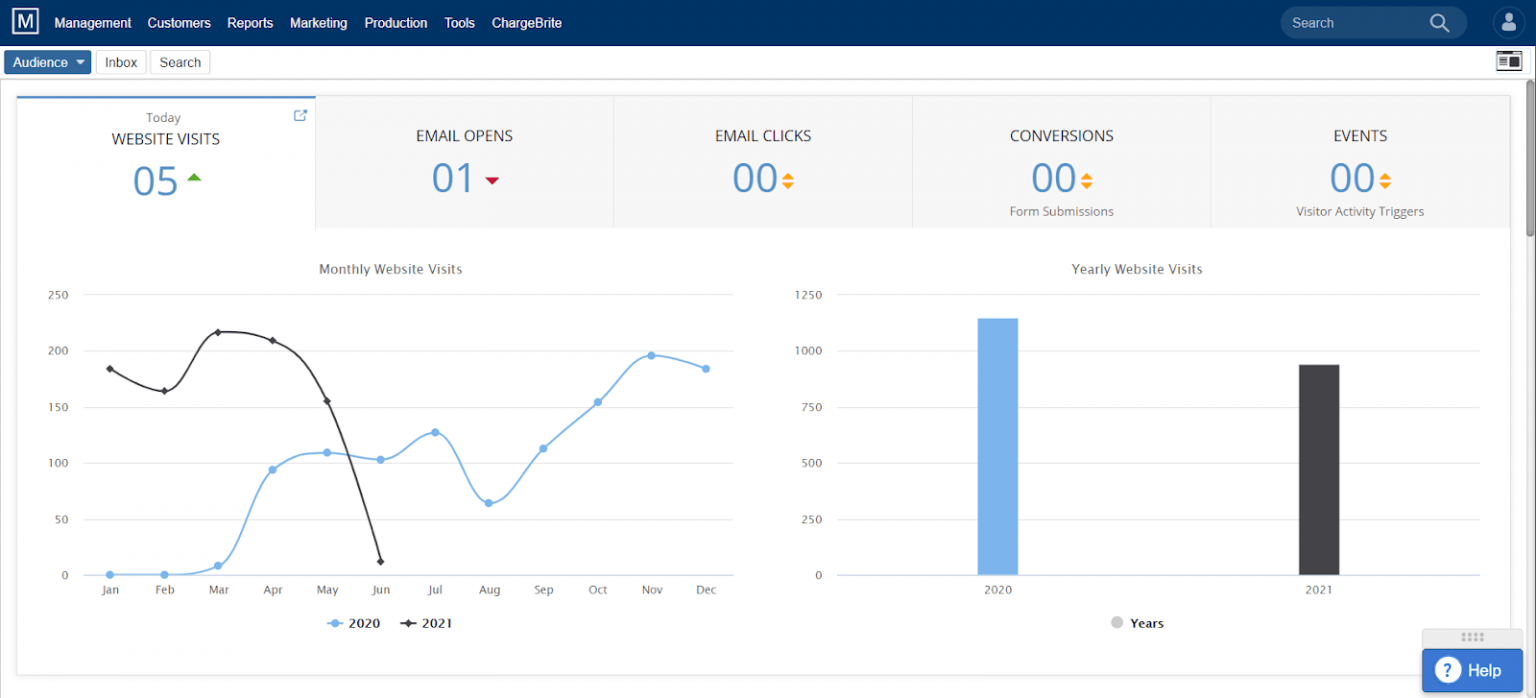
Task: Toggle the Years legend under yearly chart
Action: pos(1136,623)
